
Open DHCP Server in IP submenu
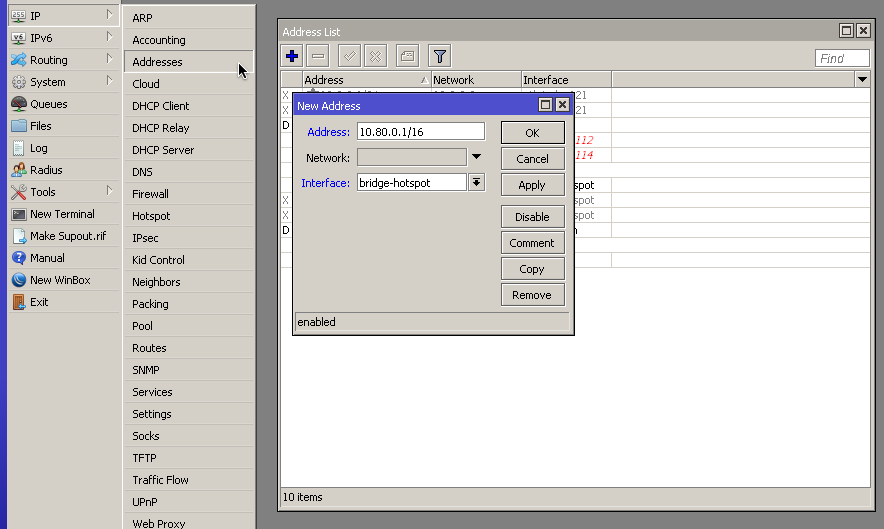163,150
